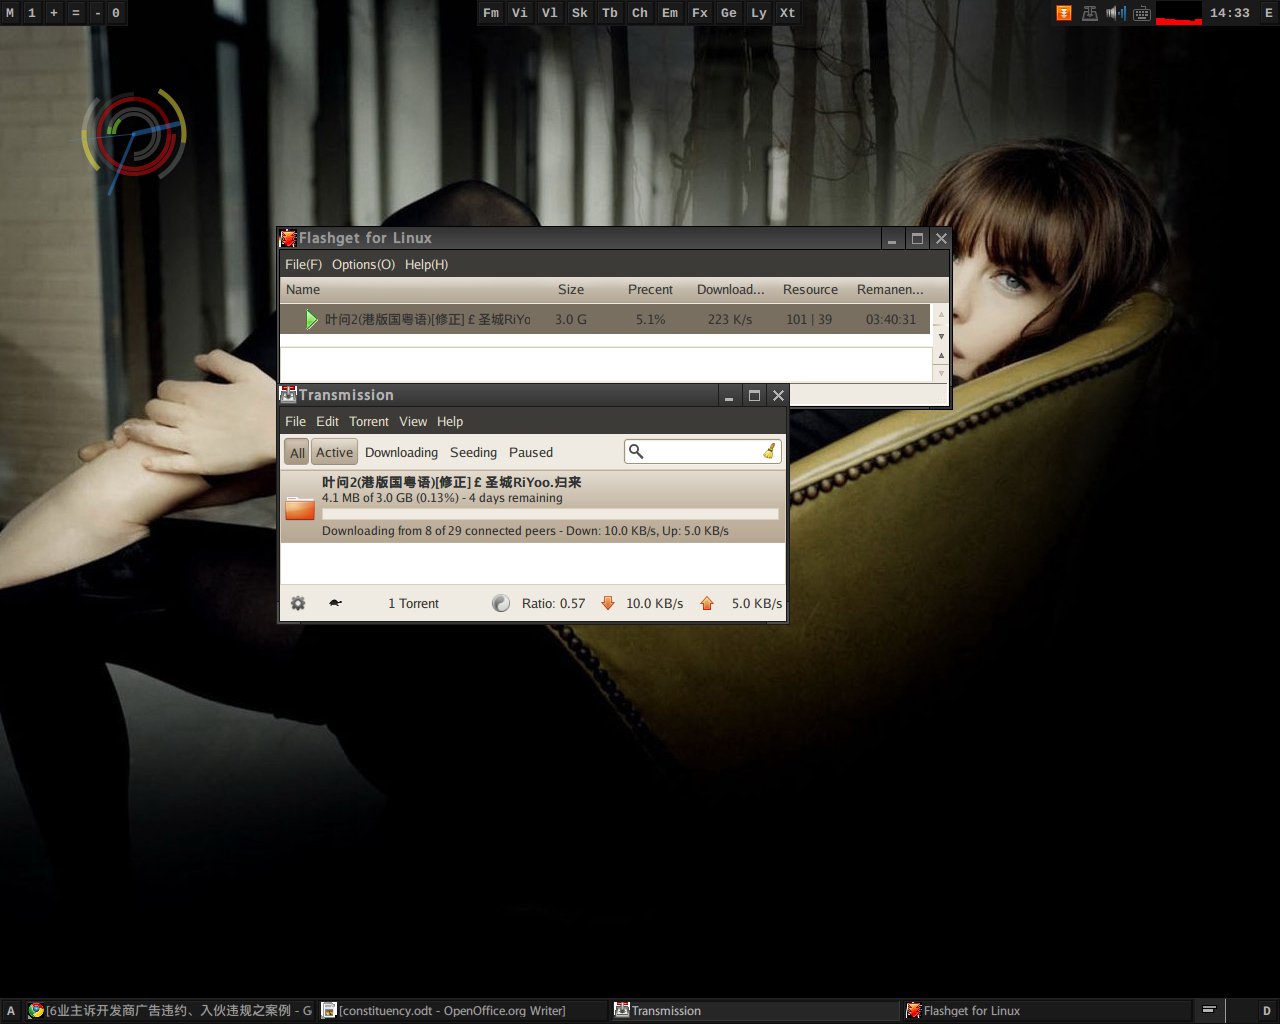Launch the Vl shortcut in top panel
1280x1024 pixels.
point(549,13)
